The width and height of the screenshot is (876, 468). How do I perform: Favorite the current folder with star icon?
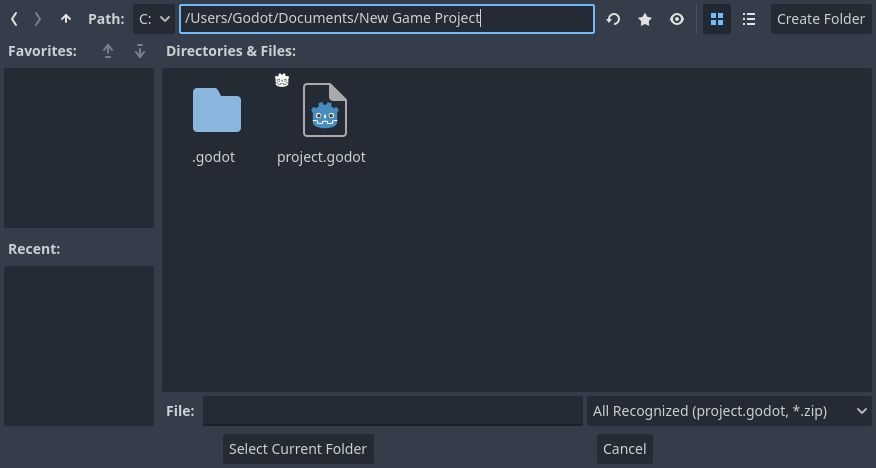(645, 19)
